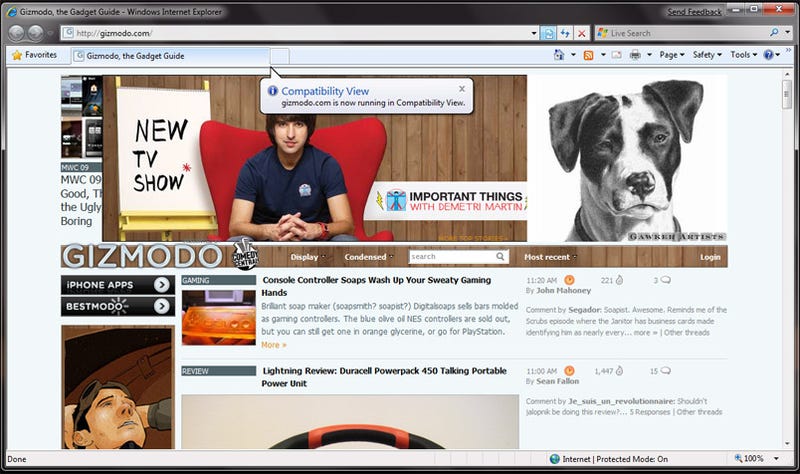The height and width of the screenshot is (474, 800).
Task: Click the Login link
Action: click(710, 257)
